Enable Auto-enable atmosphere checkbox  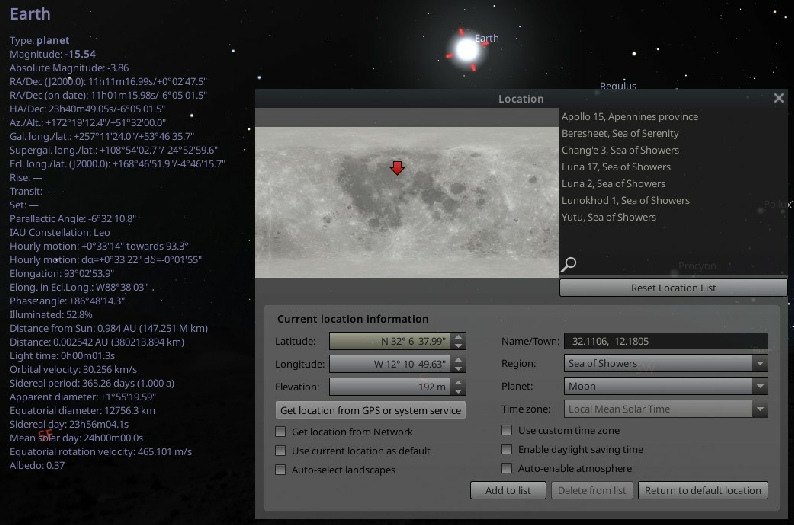tap(507, 468)
